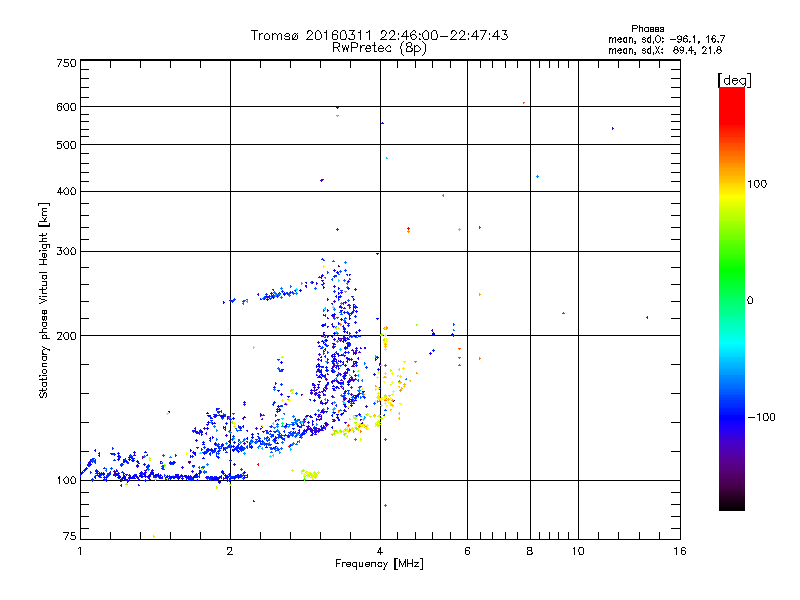Click the colorbar label '-100'

pos(761,417)
